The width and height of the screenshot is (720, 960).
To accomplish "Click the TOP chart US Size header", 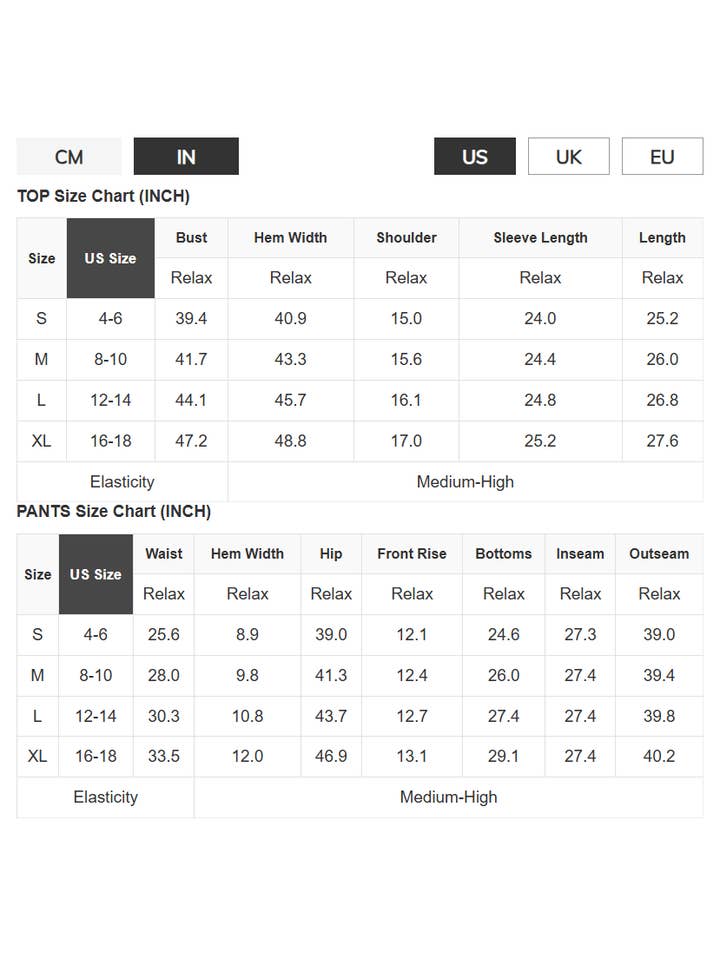I will tap(110, 258).
